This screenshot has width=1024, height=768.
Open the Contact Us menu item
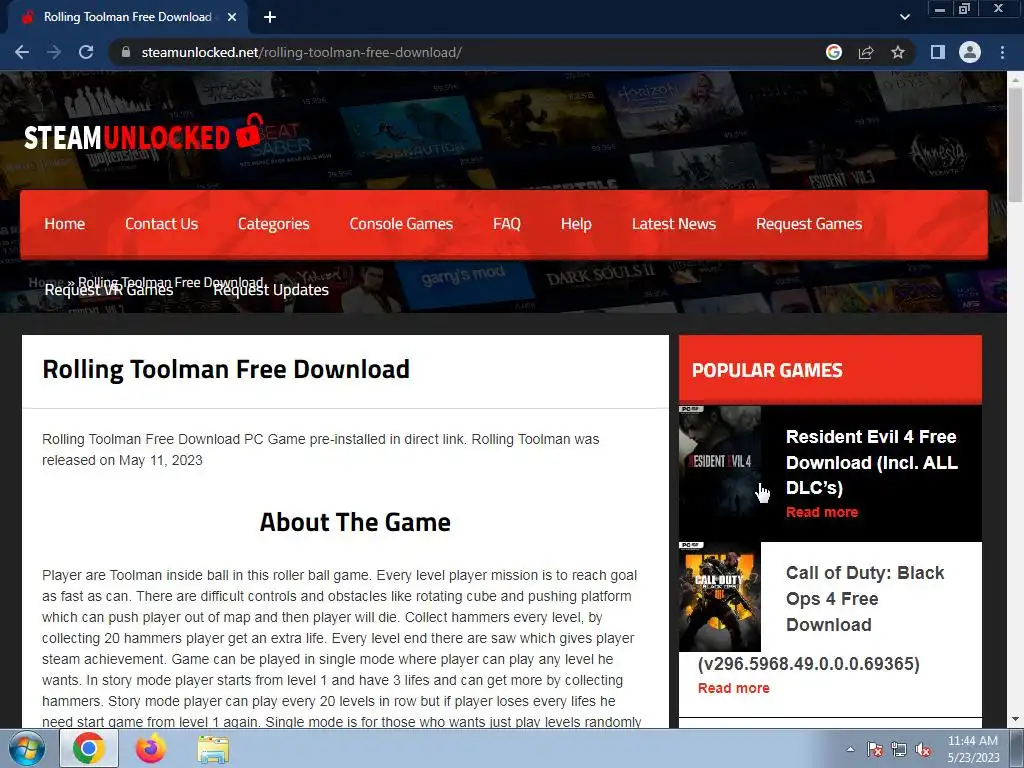[161, 224]
